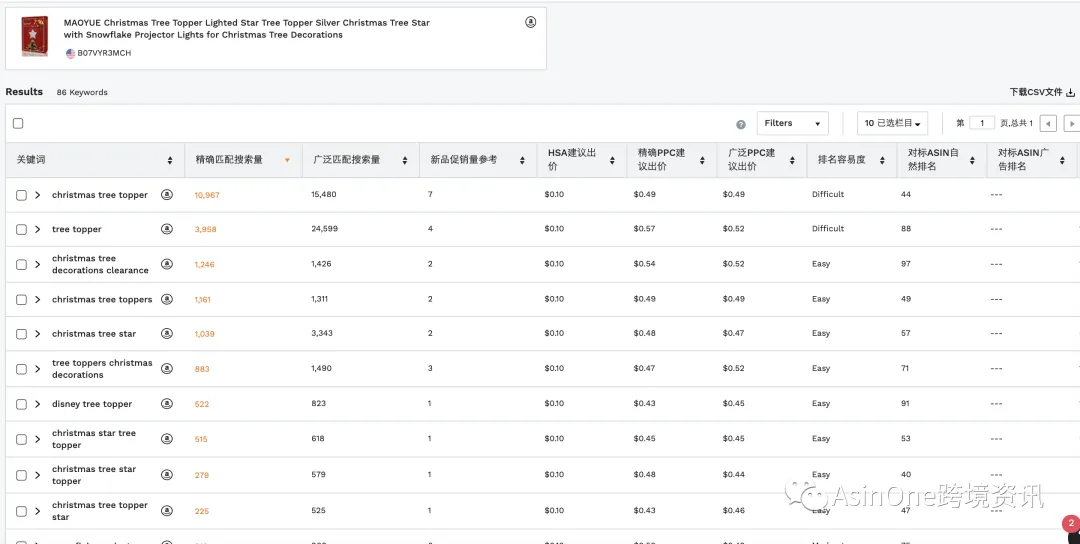This screenshot has height=544, width=1080.
Task: Click search volume 3,958 link
Action: click(205, 229)
